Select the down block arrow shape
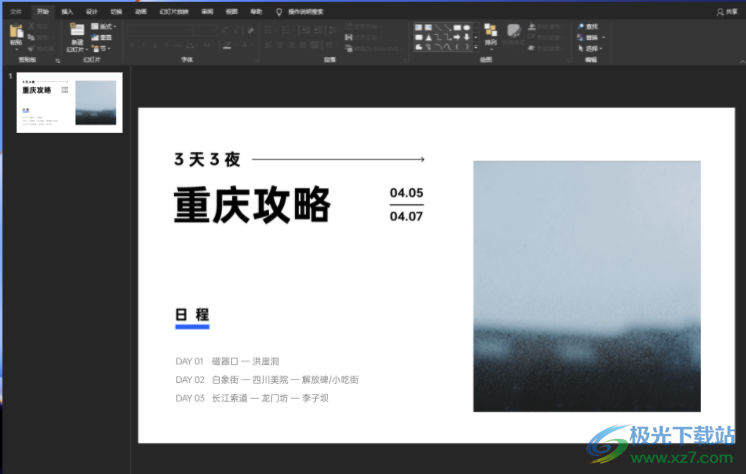Image resolution: width=746 pixels, height=474 pixels. pyautogui.click(x=467, y=37)
